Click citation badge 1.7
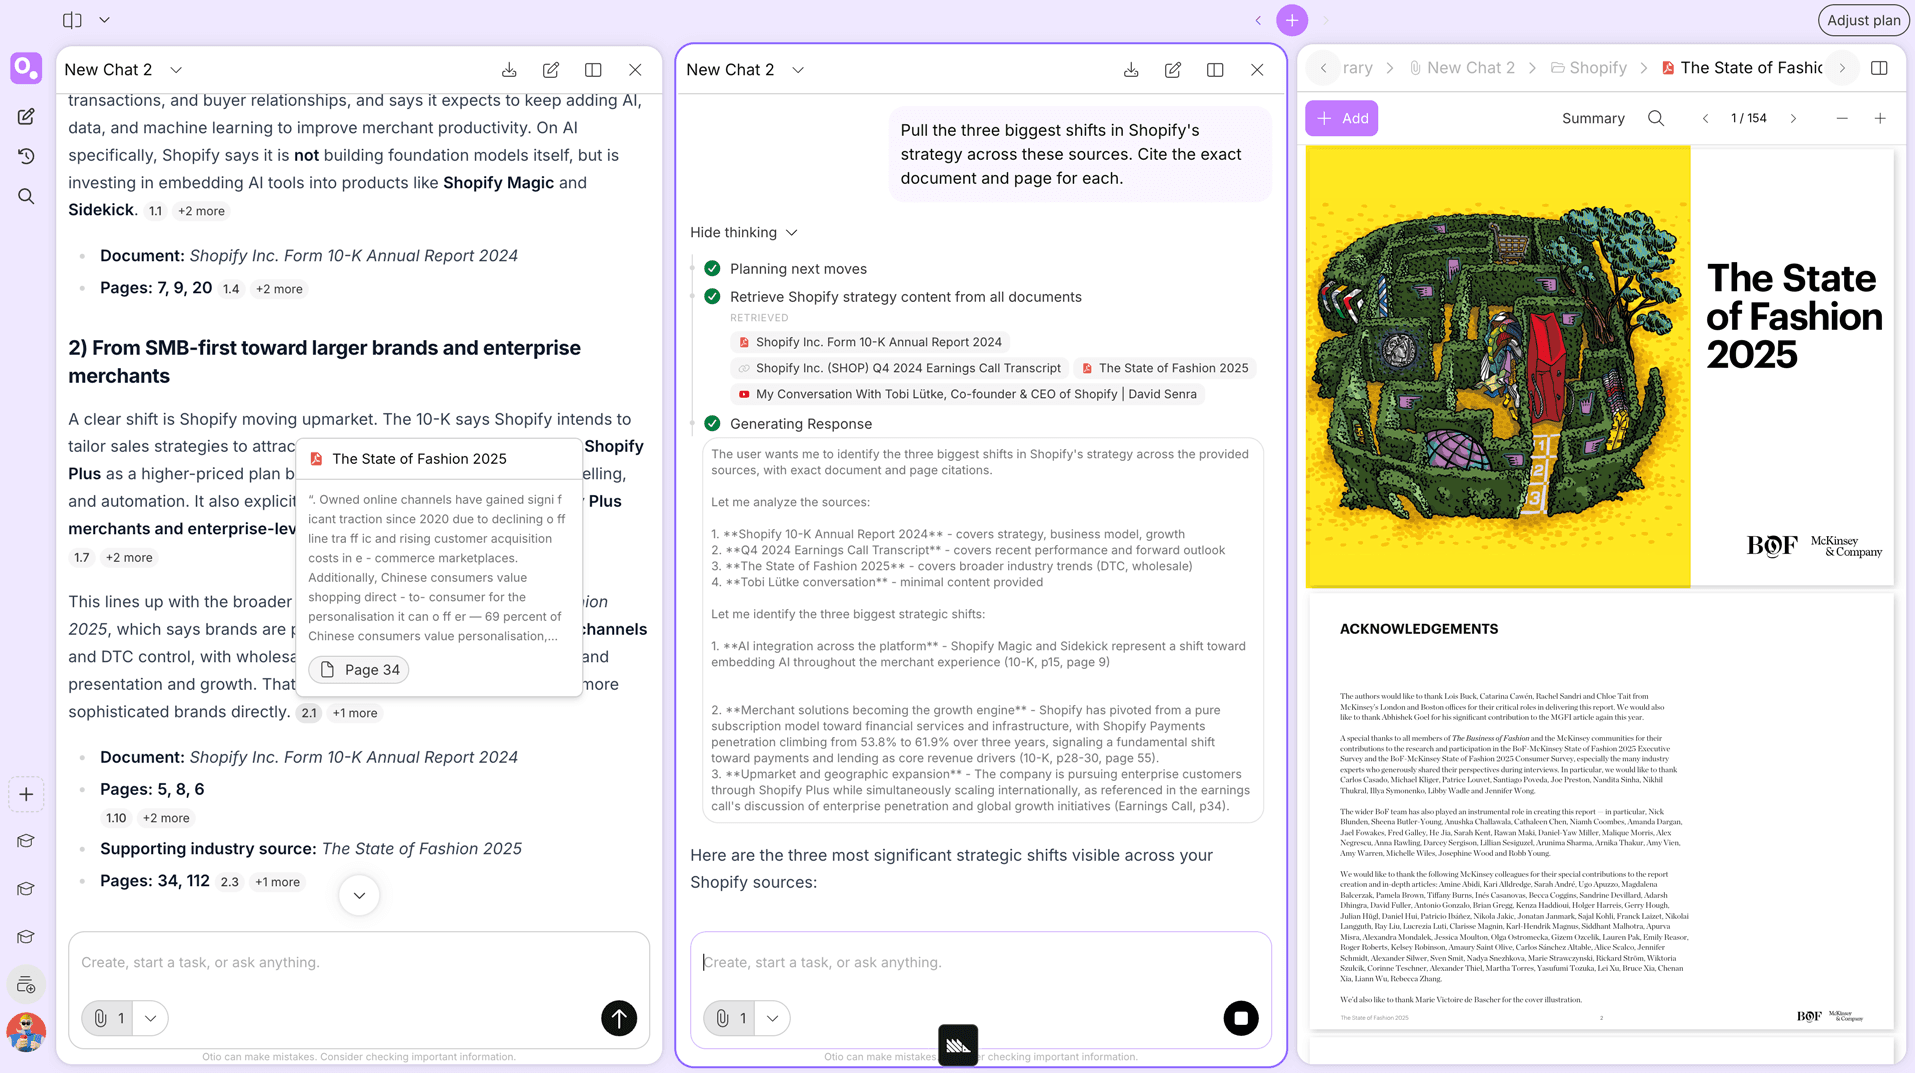This screenshot has height=1073, width=1915. (x=82, y=558)
